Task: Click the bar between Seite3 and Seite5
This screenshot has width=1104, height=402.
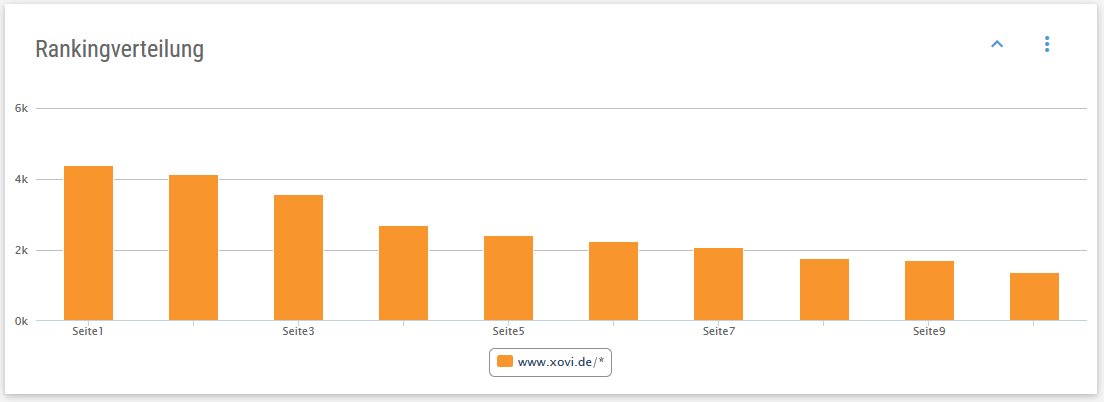Action: point(403,273)
